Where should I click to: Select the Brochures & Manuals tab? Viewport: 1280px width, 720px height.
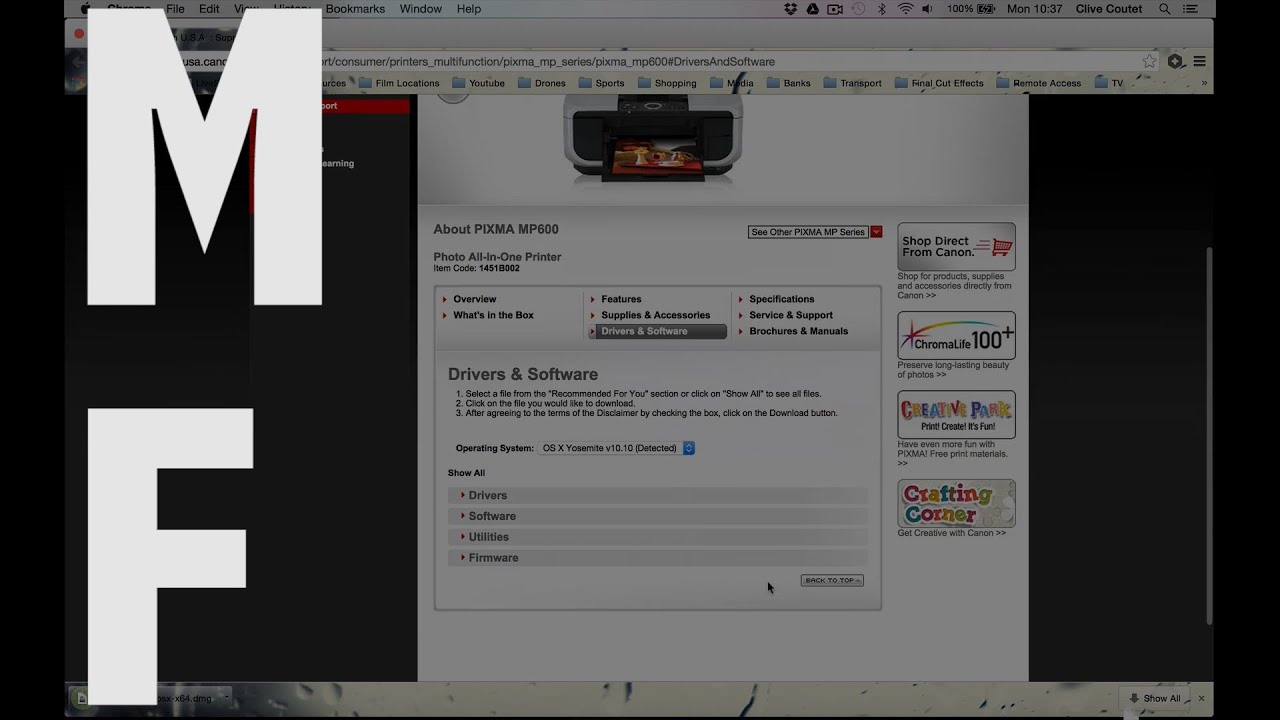coord(798,331)
